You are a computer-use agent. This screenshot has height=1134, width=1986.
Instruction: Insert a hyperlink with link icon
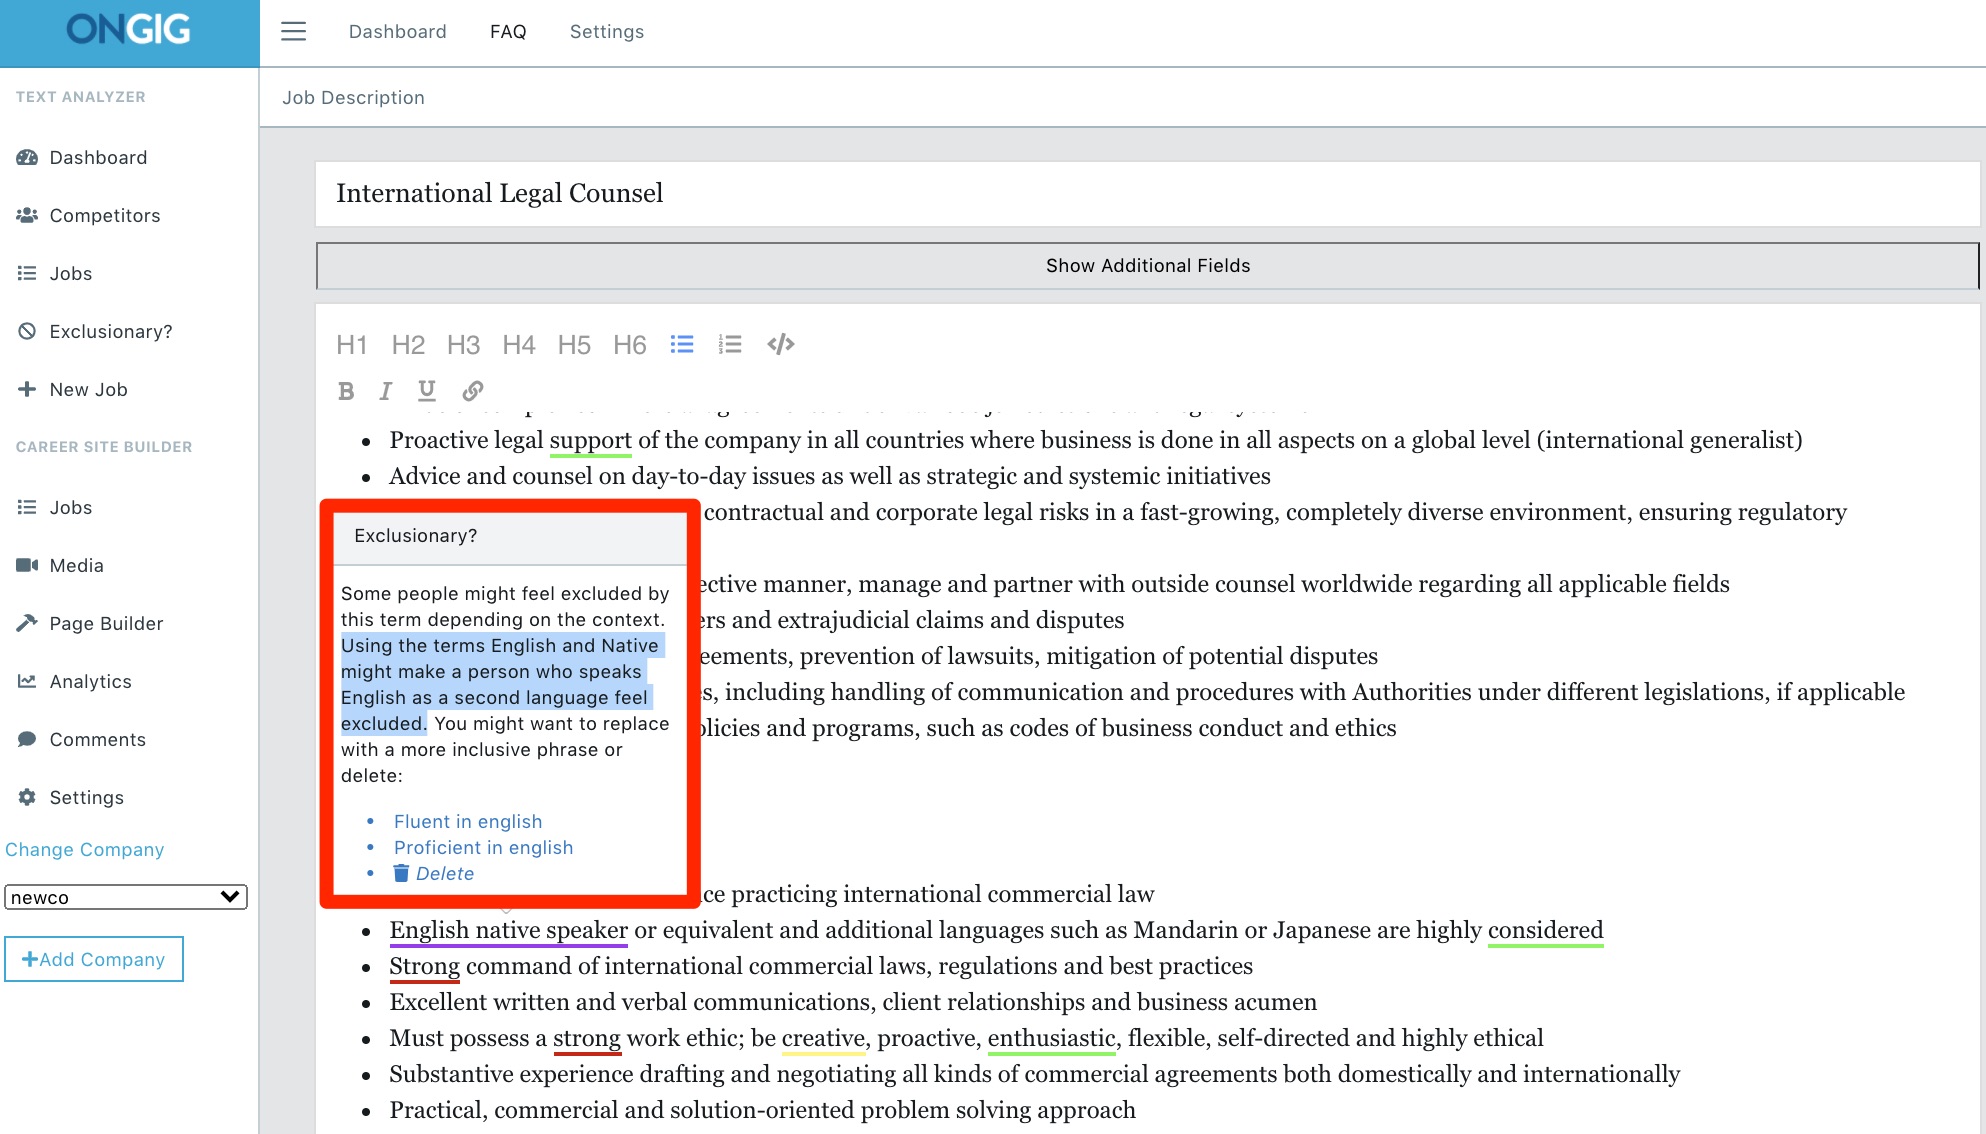pos(472,391)
